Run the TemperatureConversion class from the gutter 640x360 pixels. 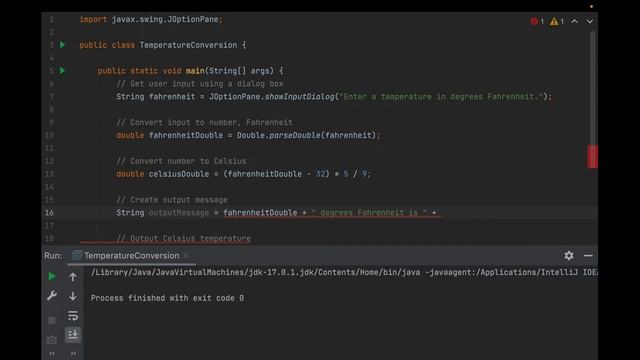coord(62,45)
